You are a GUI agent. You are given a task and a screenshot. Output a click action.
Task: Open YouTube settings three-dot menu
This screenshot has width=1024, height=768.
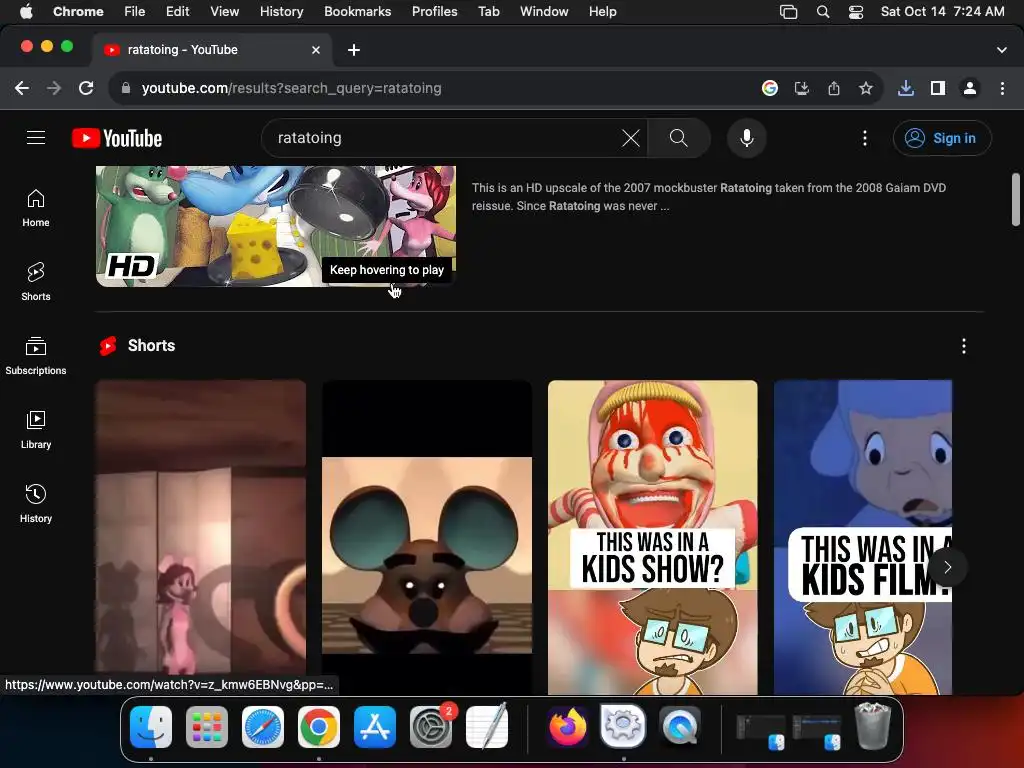[x=865, y=138]
